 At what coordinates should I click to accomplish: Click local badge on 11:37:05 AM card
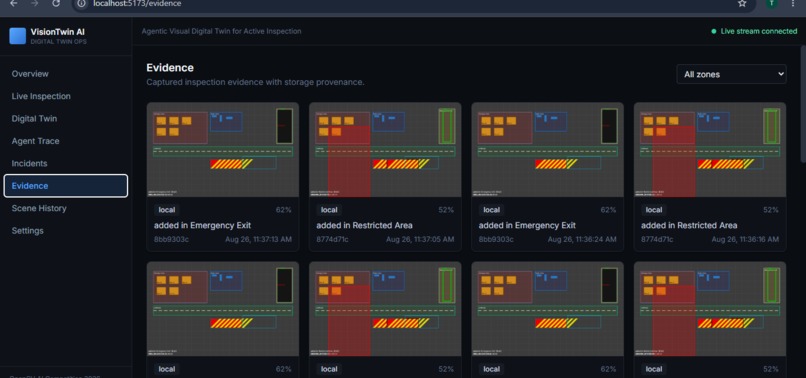click(329, 210)
